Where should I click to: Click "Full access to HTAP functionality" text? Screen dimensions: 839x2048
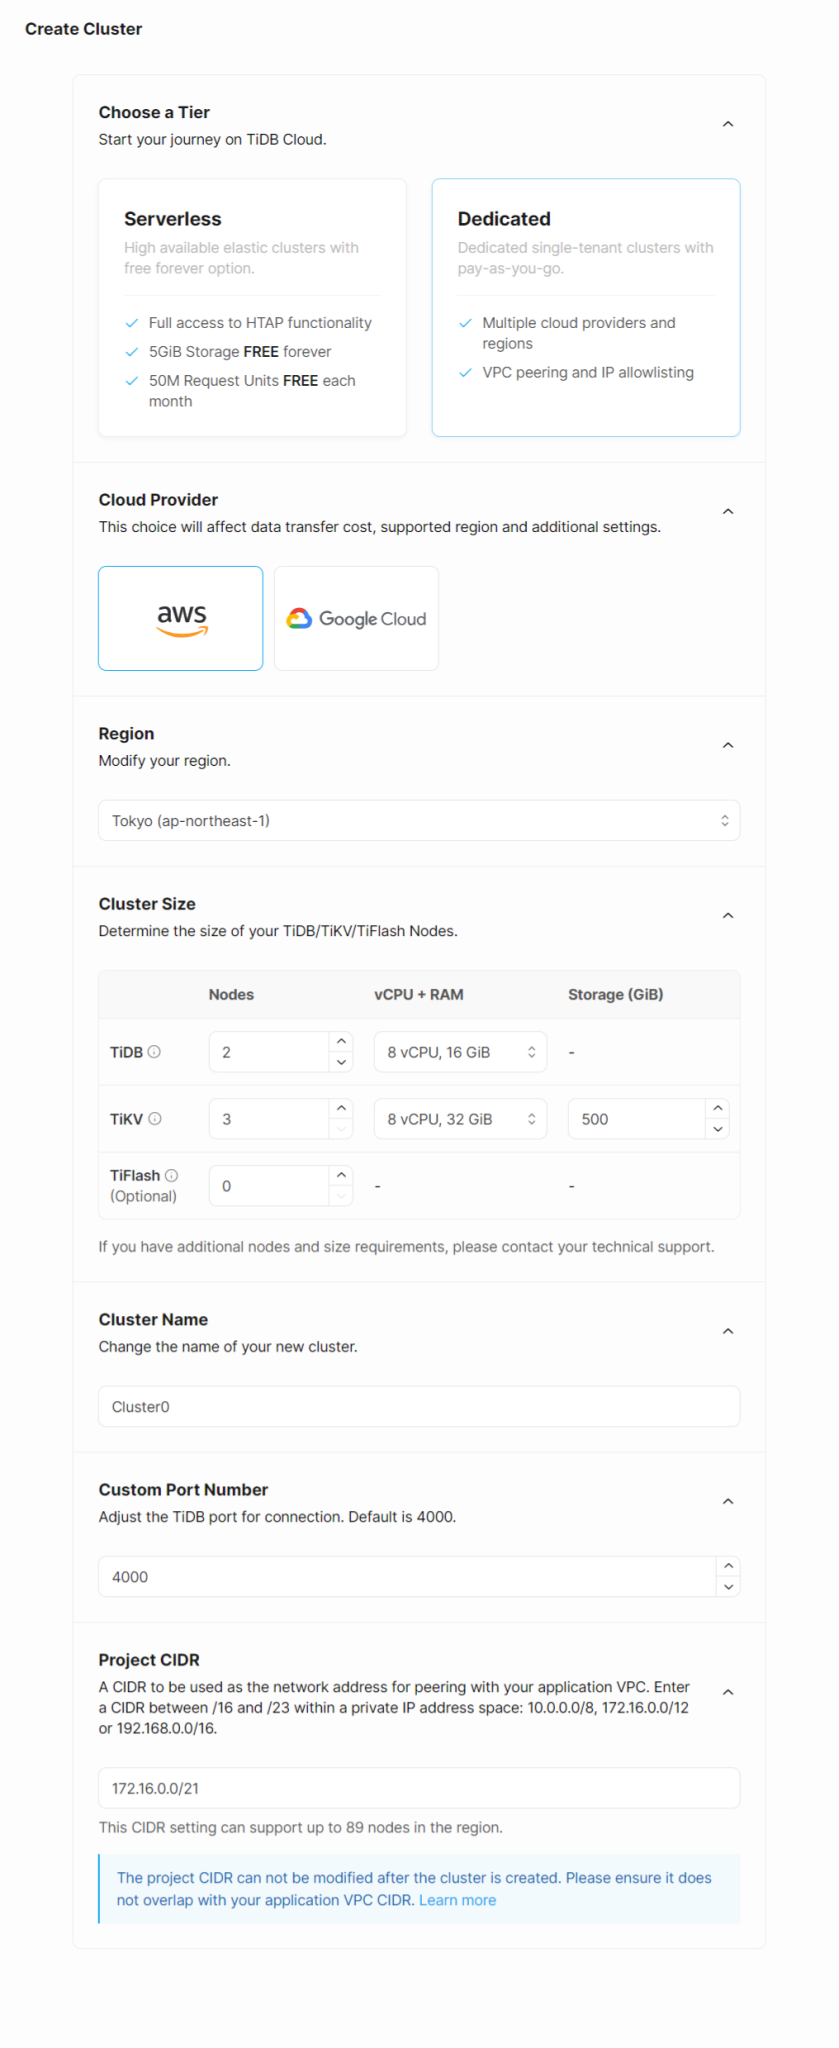(x=260, y=323)
